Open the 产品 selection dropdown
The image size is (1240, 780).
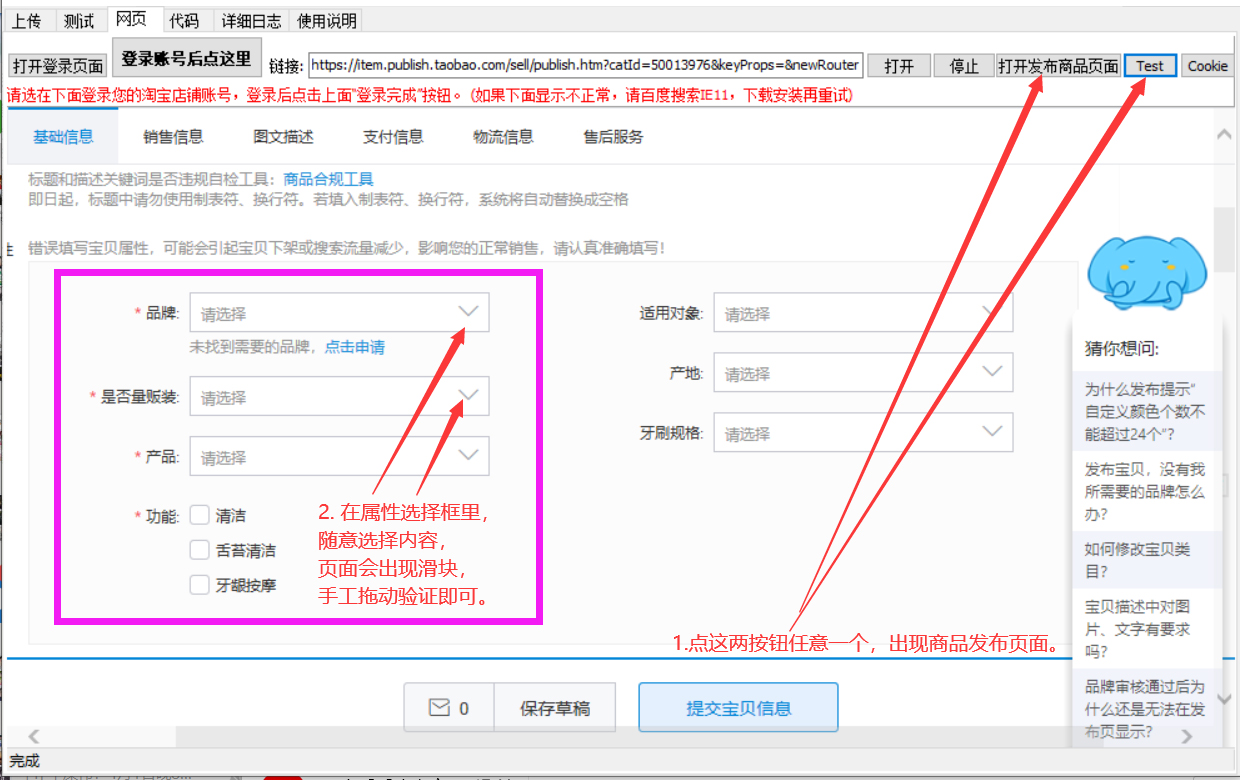[339, 457]
